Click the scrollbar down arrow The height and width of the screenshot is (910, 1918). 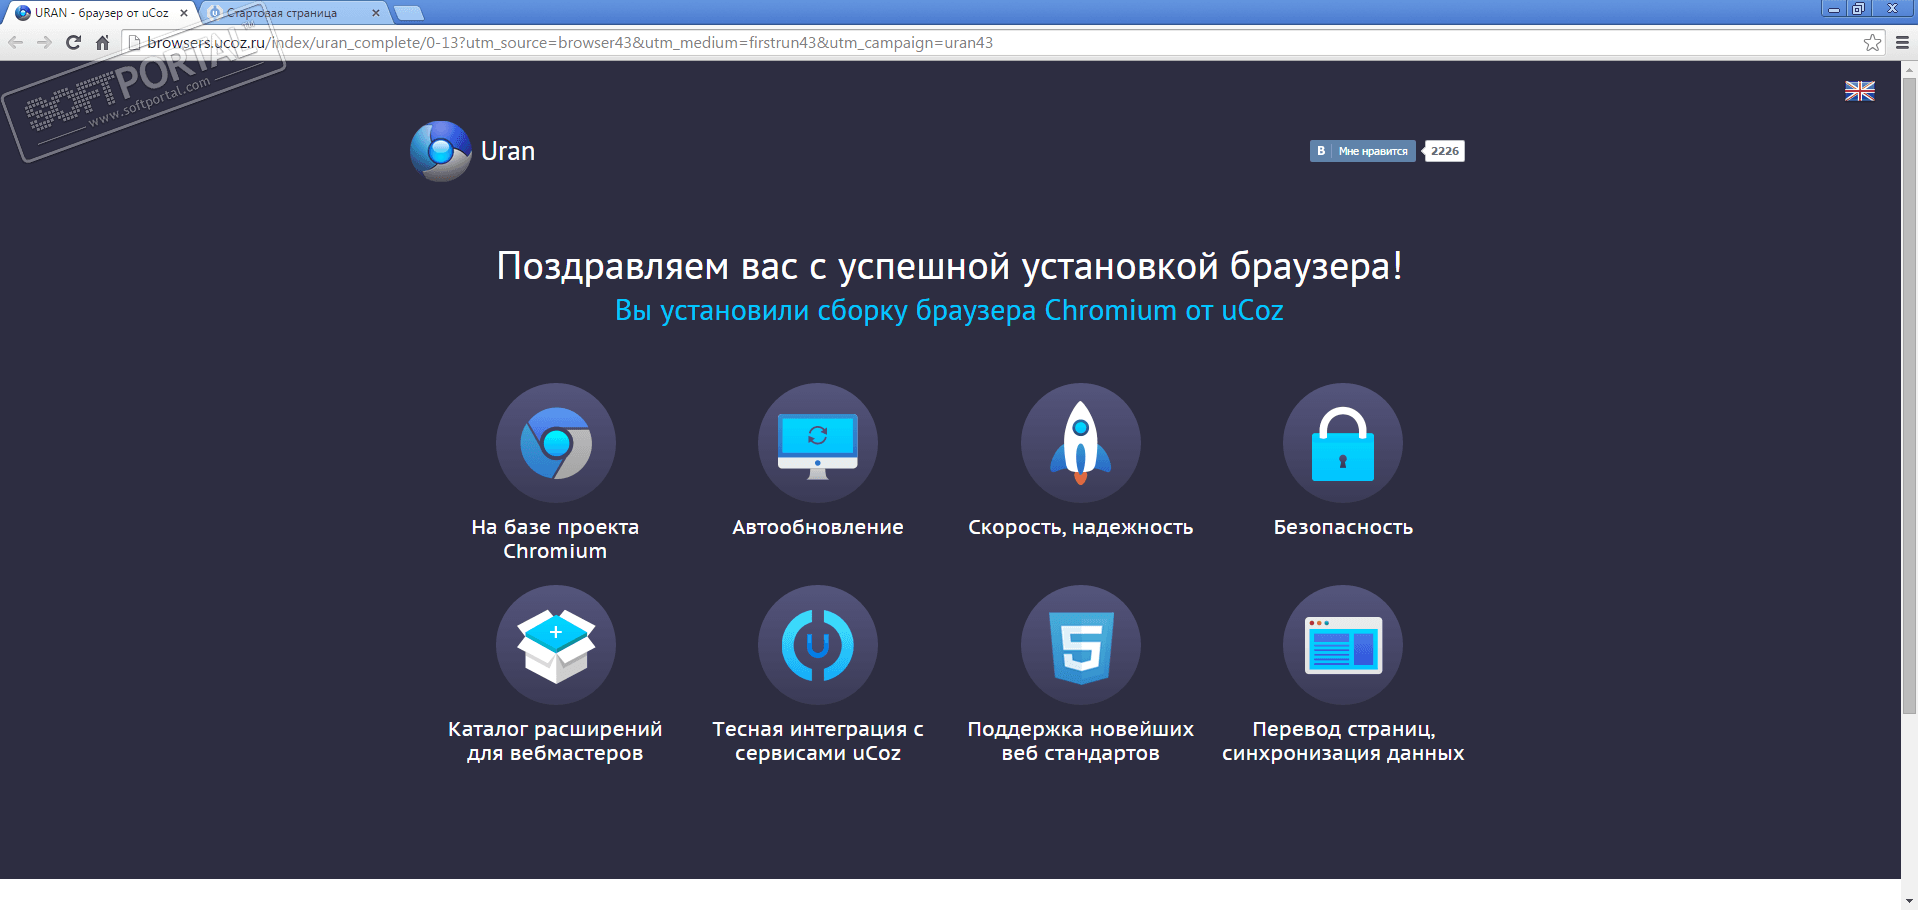1909,902
